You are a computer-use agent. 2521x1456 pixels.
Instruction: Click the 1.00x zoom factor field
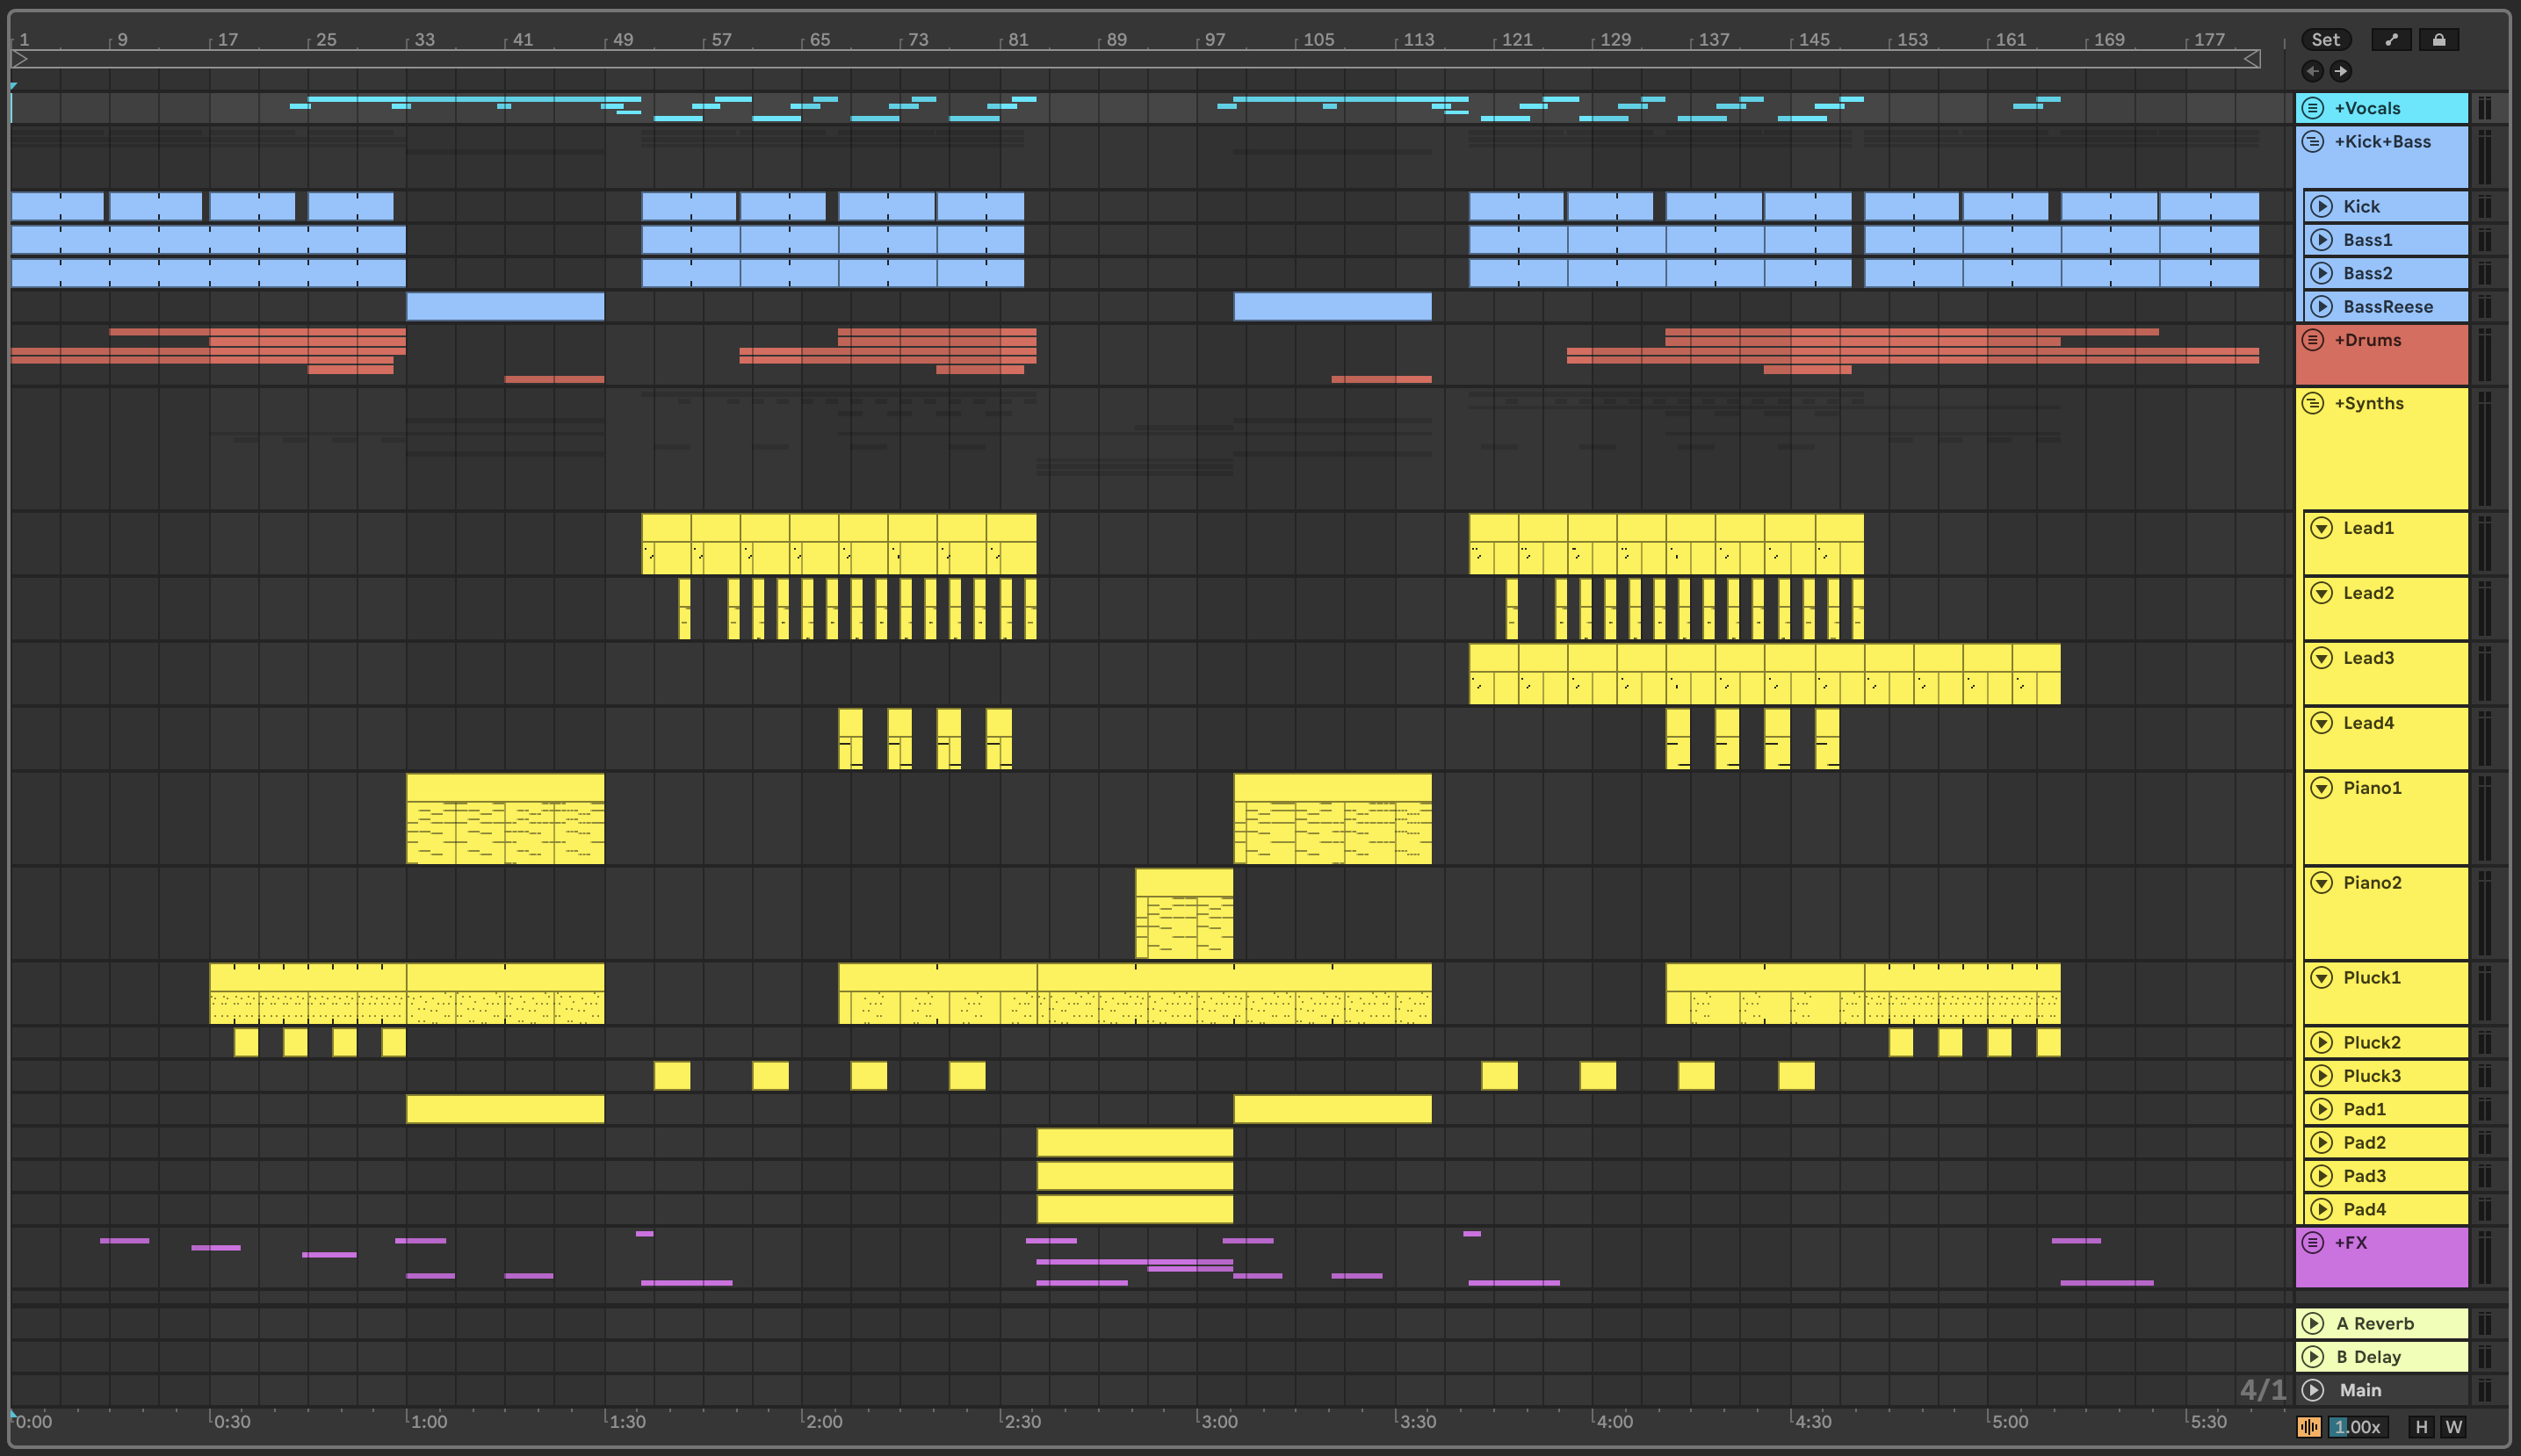(2358, 1427)
